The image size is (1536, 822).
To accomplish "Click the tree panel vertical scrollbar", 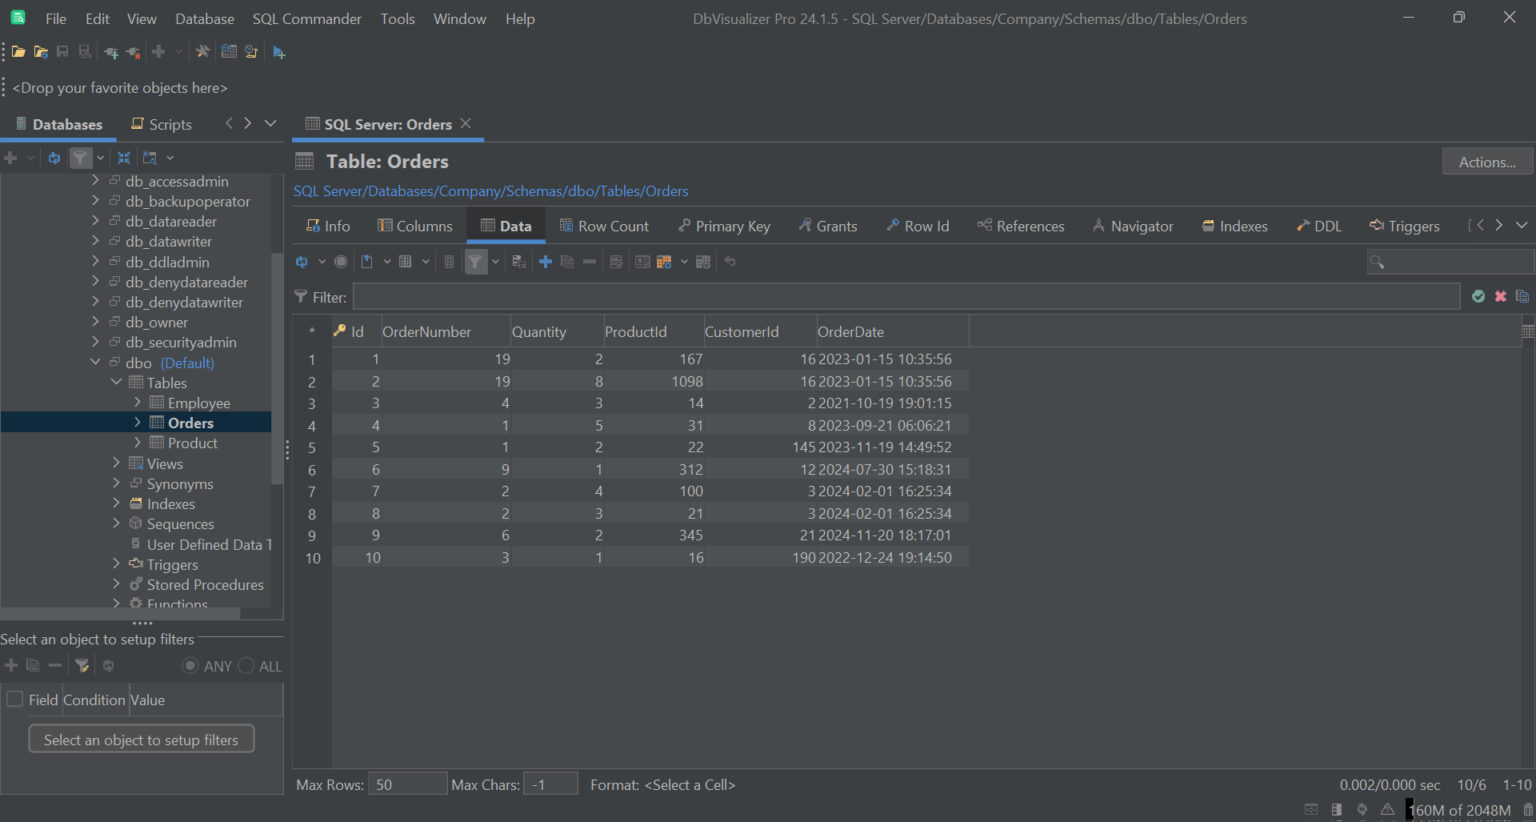I will (277, 330).
